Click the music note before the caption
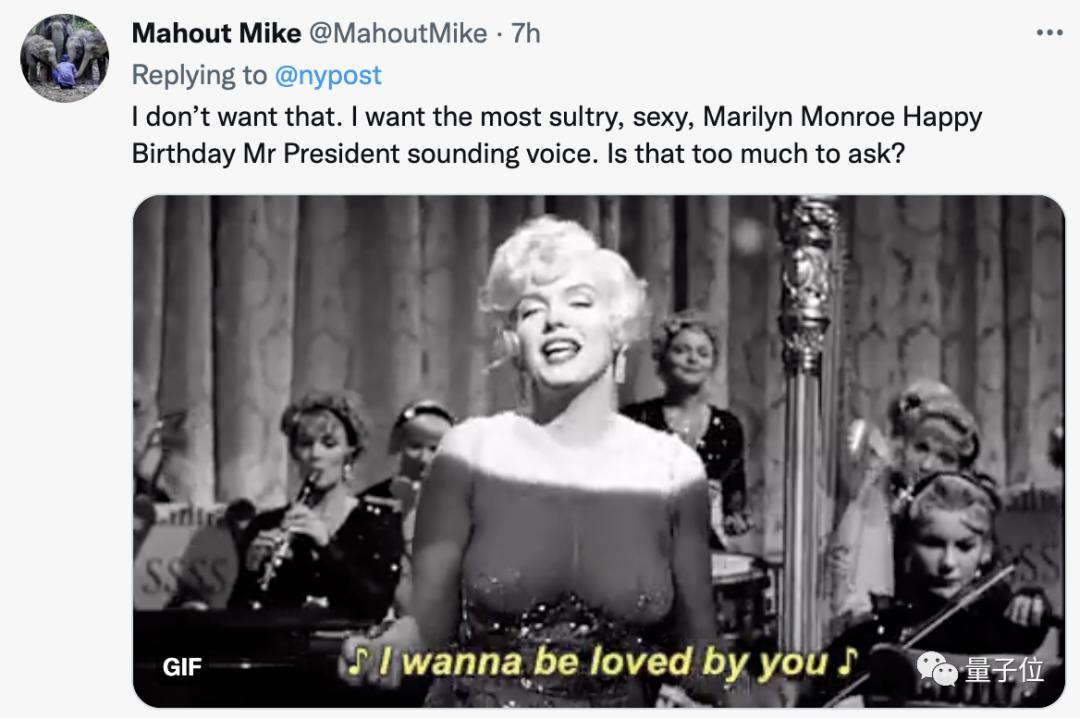1080x718 pixels. pyautogui.click(x=357, y=662)
